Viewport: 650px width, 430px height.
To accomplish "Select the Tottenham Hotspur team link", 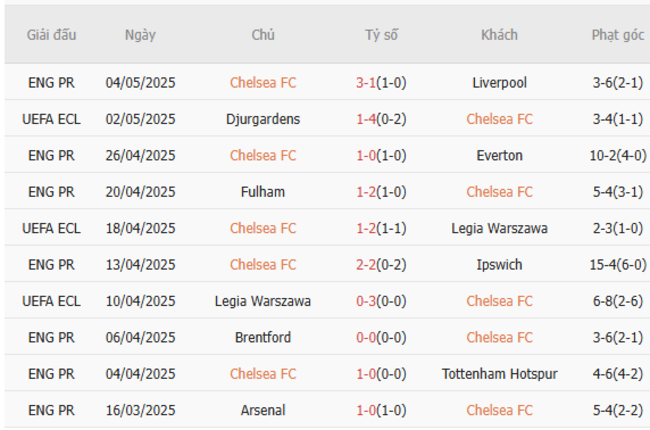I will point(499,374).
